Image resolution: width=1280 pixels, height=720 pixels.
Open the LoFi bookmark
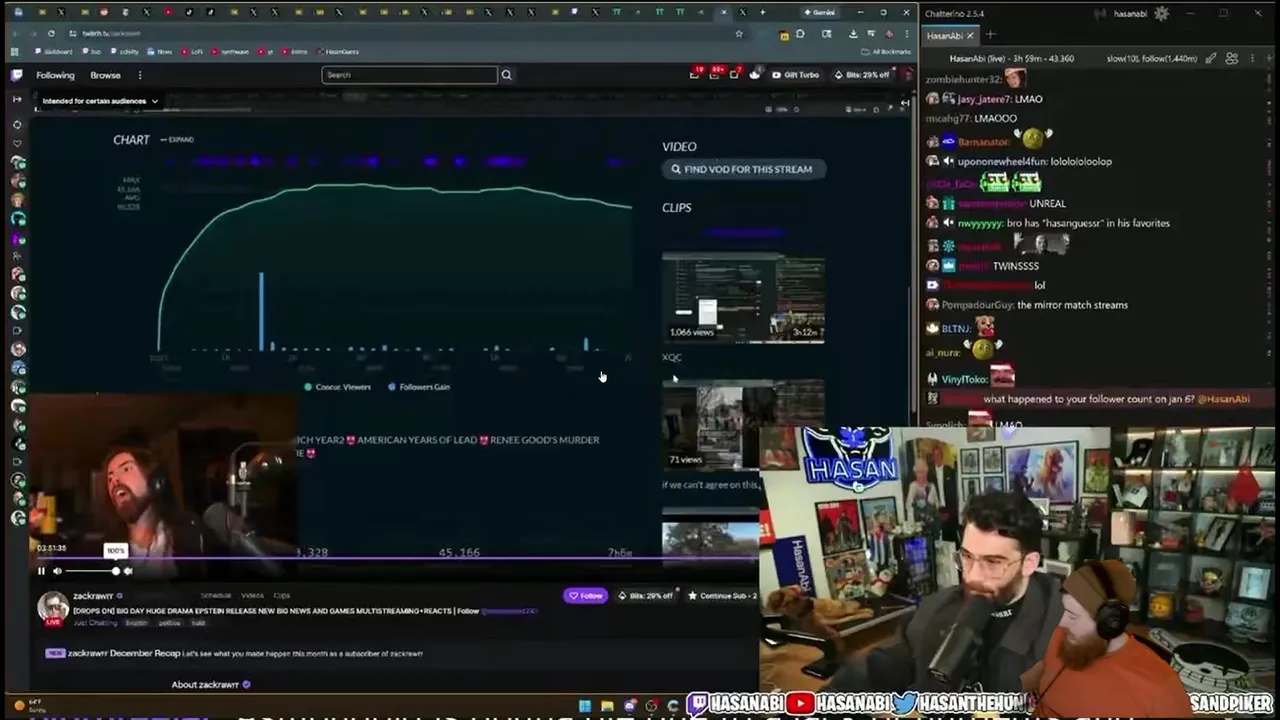coord(190,51)
